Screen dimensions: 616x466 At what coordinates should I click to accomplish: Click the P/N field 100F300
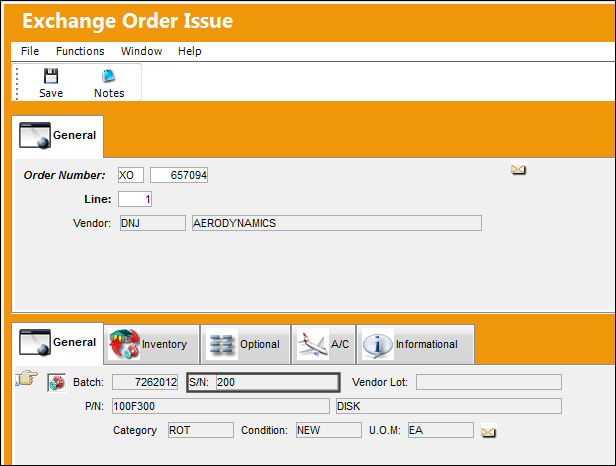tap(221, 406)
